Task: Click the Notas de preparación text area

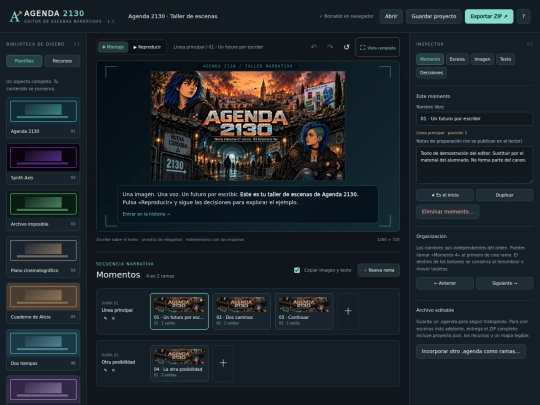Action: pos(474,165)
